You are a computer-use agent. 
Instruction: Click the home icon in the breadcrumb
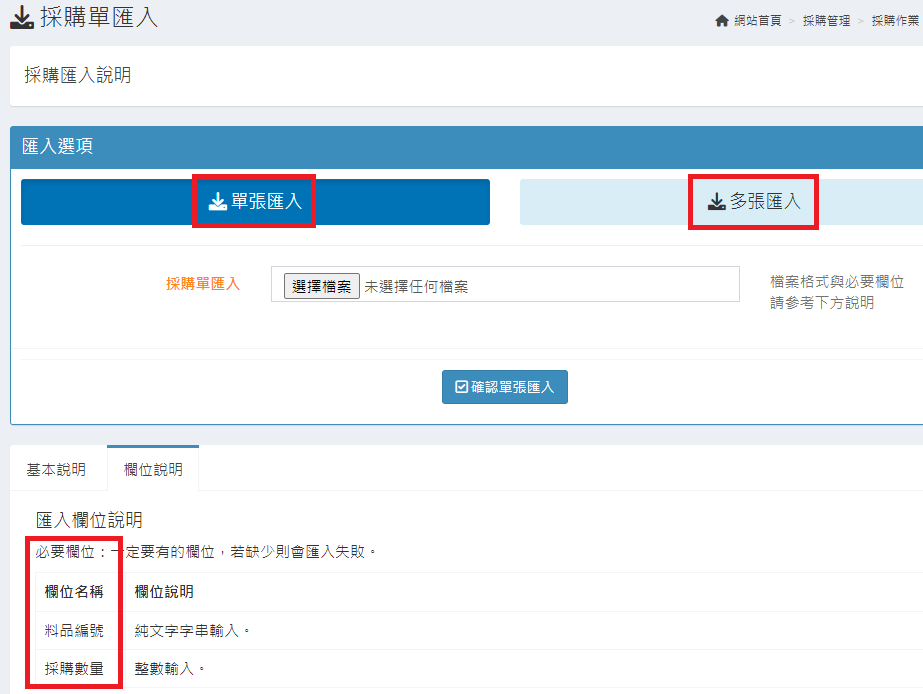coord(722,21)
